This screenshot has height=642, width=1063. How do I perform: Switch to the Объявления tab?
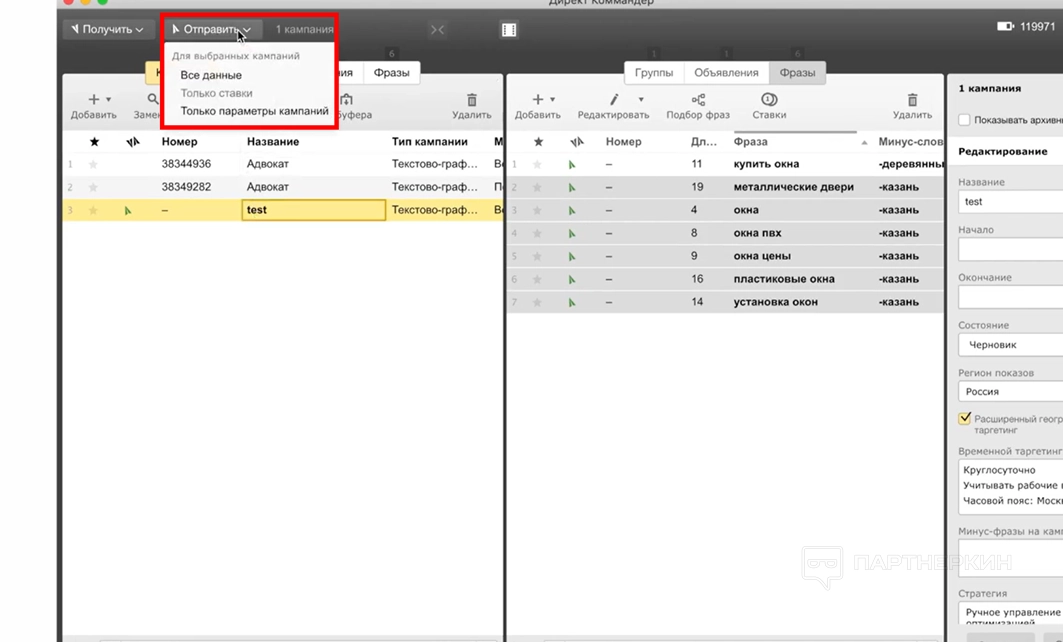pos(726,73)
